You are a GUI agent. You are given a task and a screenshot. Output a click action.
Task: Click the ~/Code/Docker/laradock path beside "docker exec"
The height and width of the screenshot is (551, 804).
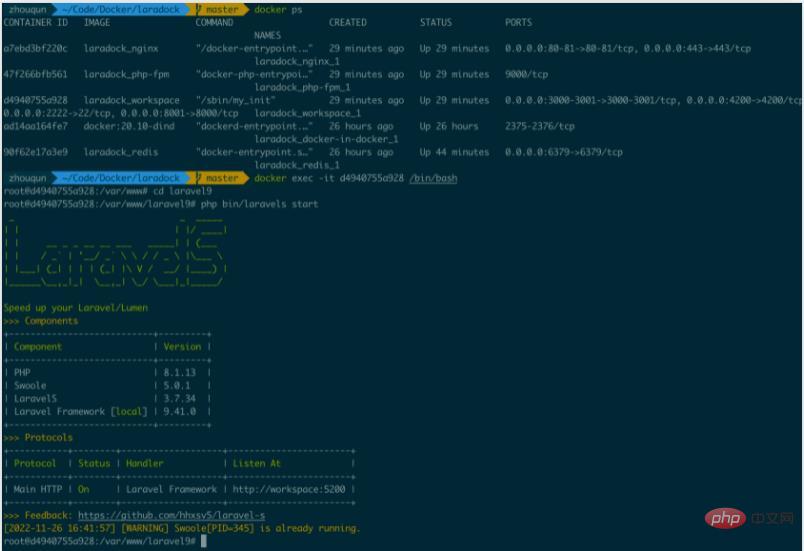pyautogui.click(x=120, y=178)
